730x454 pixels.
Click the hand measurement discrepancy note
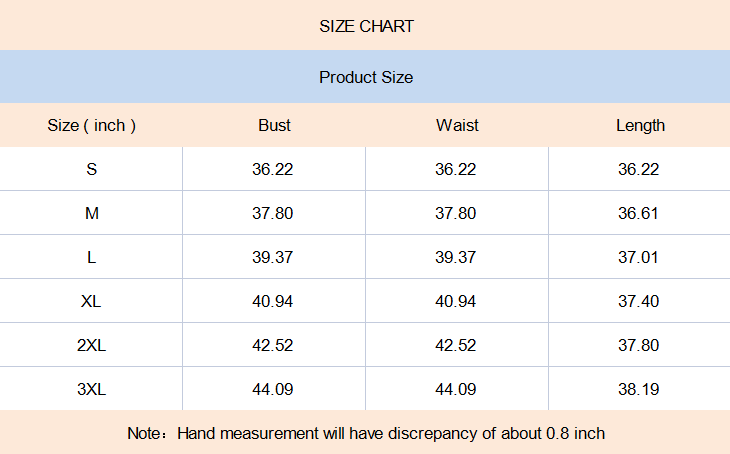coord(366,433)
